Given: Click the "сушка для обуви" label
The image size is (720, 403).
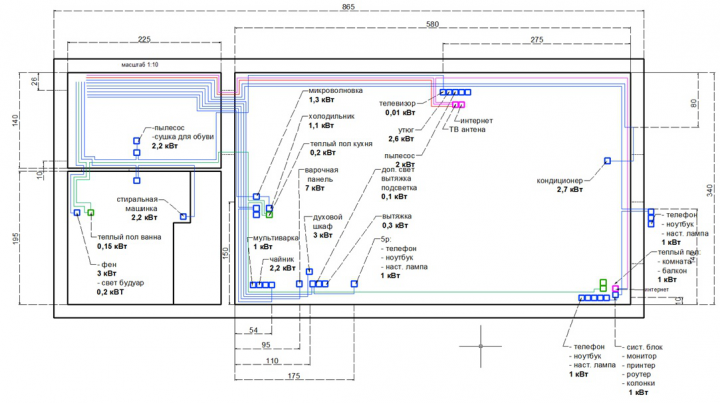Looking at the screenshot, I should [x=184, y=137].
